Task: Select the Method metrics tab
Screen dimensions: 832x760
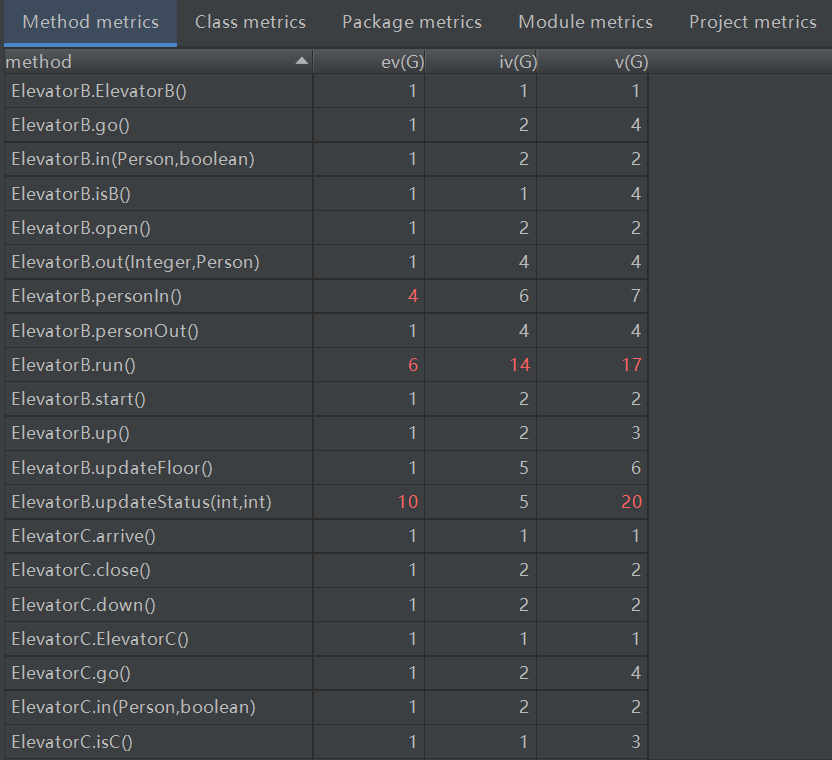Action: [90, 22]
